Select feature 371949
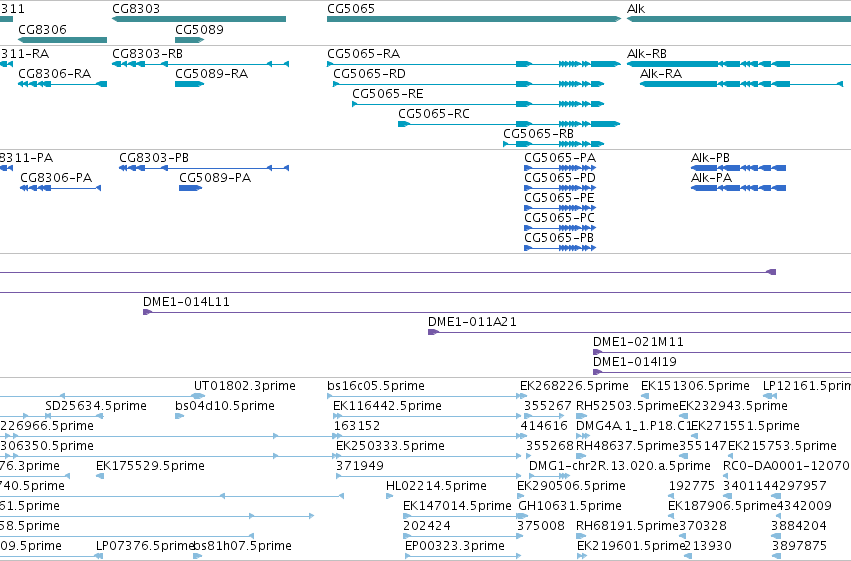The image size is (851, 561). pos(359,466)
